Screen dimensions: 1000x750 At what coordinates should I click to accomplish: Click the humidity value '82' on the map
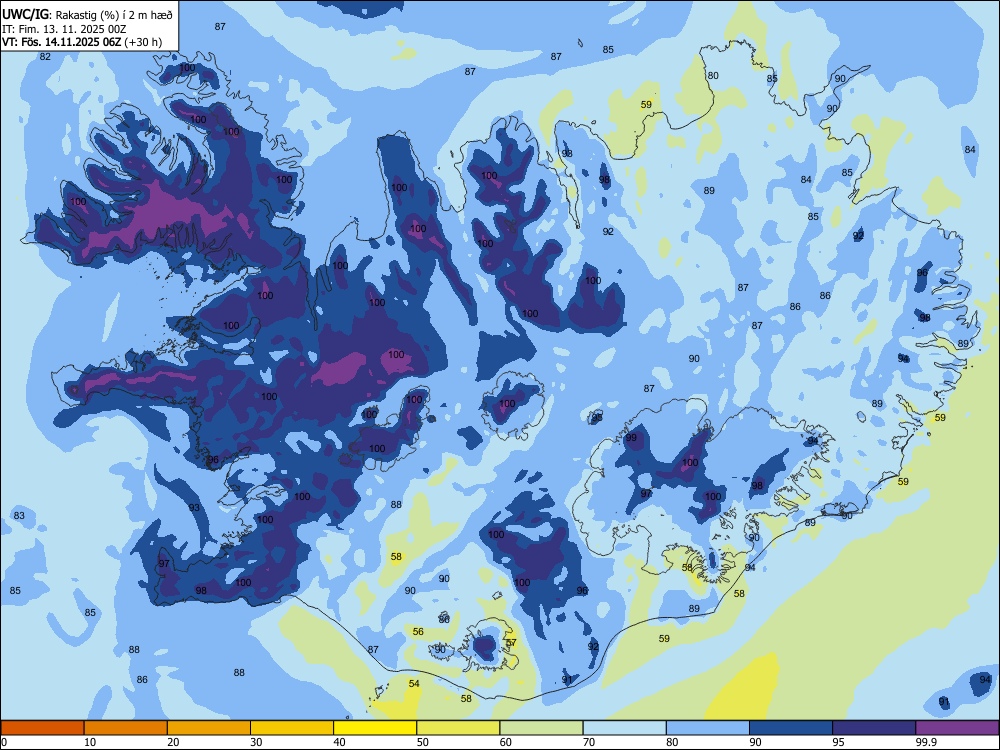tap(45, 56)
